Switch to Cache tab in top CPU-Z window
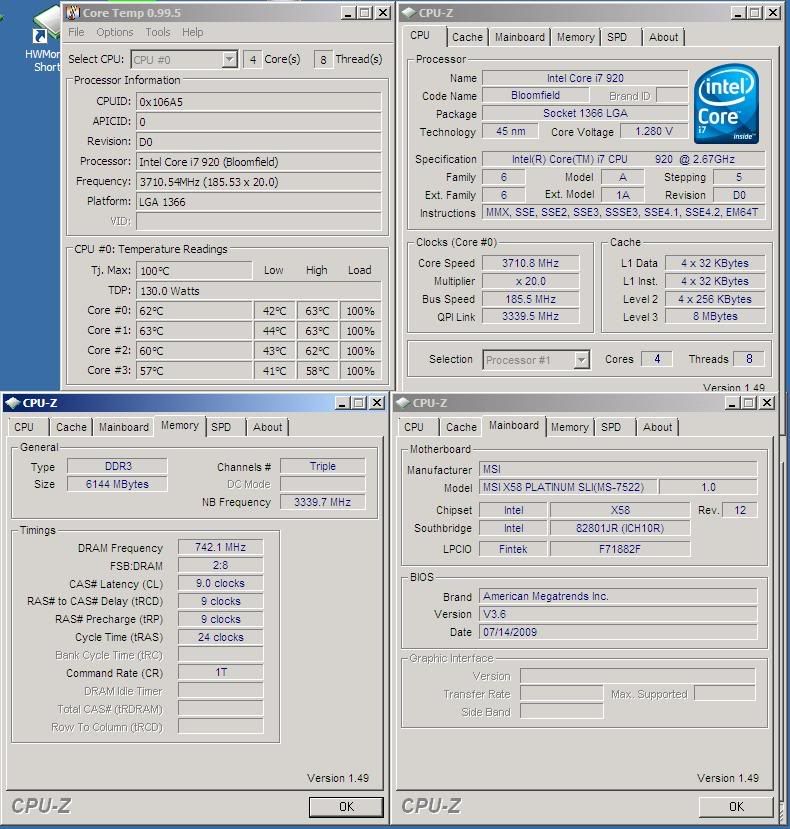 tap(467, 37)
